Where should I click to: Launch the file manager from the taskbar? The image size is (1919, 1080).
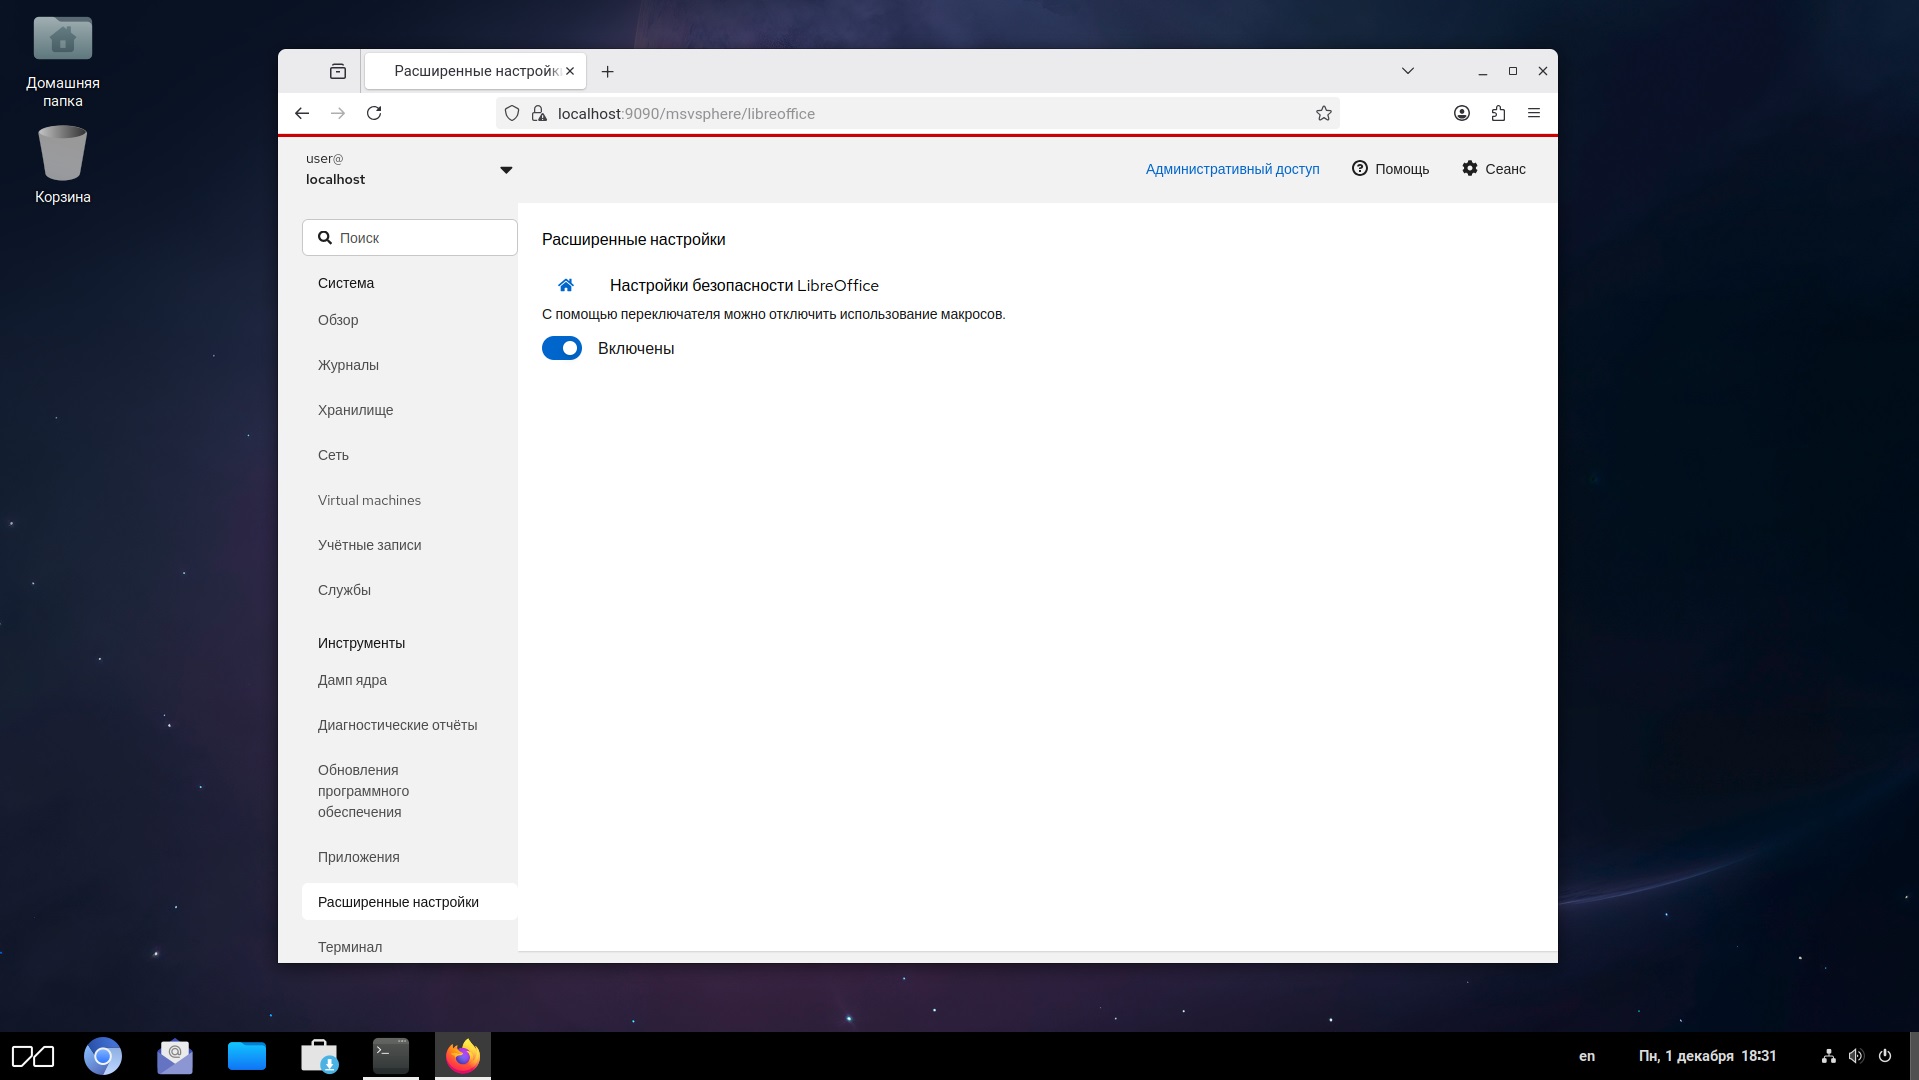pos(247,1055)
